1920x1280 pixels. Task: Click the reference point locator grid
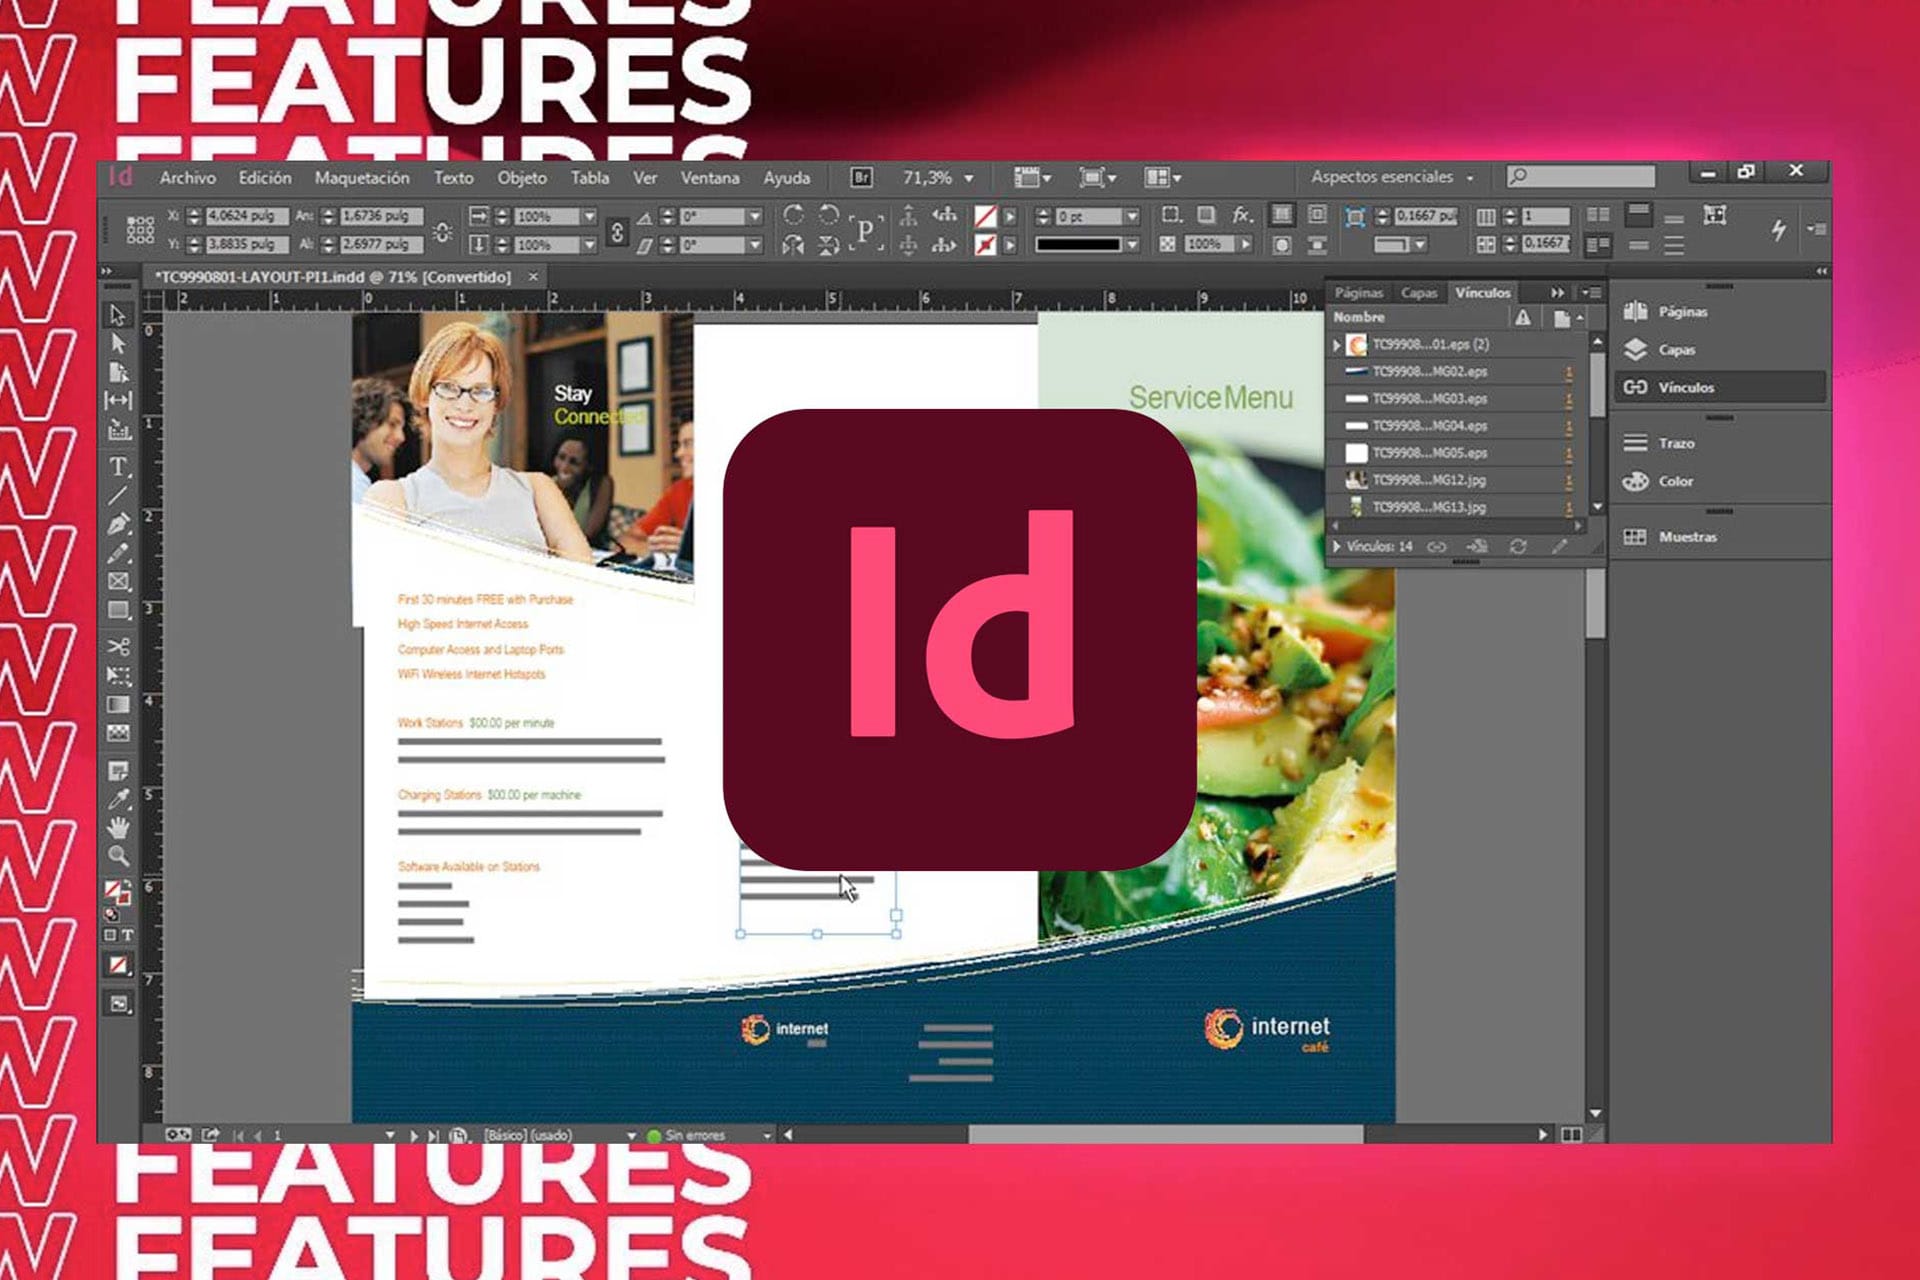point(140,230)
